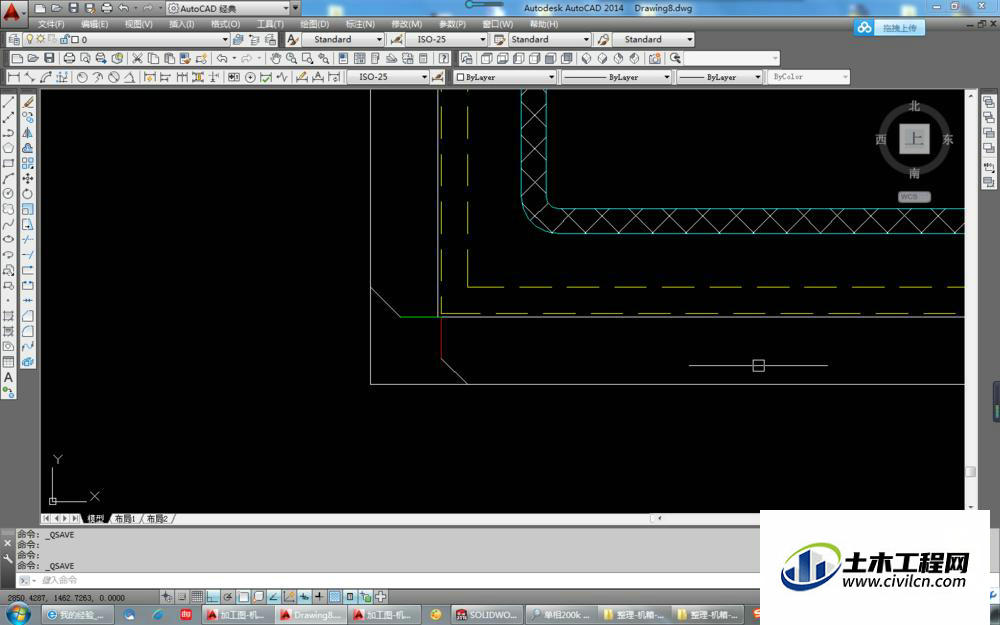Select the Trim tool

click(x=28, y=239)
